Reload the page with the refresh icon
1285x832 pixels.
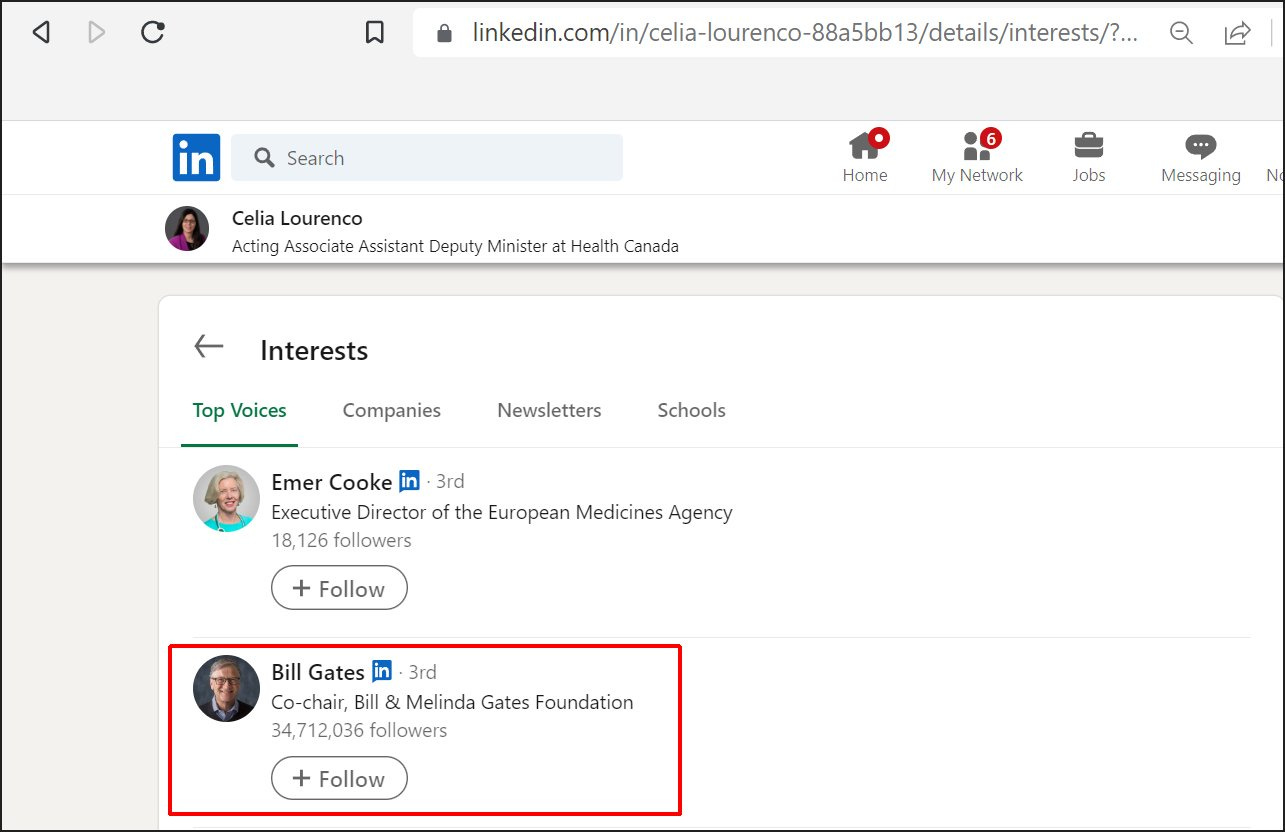(x=153, y=33)
